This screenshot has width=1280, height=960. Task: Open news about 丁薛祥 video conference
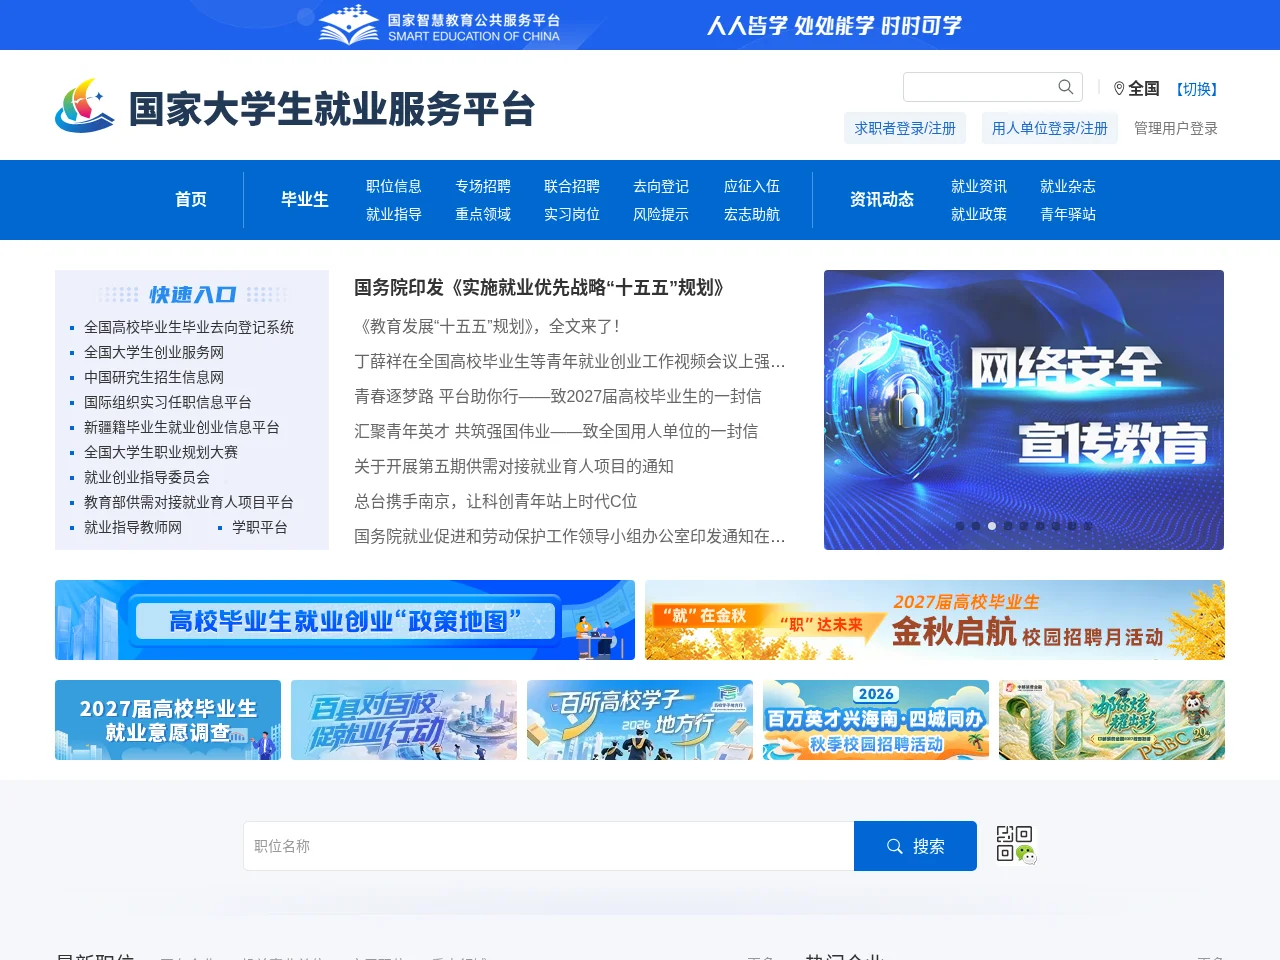[570, 361]
